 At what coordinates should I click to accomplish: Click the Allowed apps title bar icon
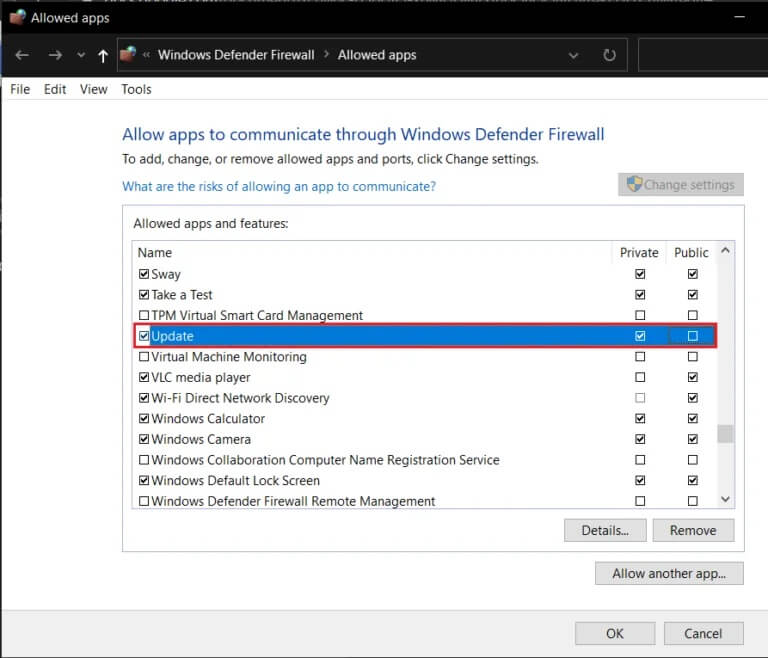tap(16, 17)
